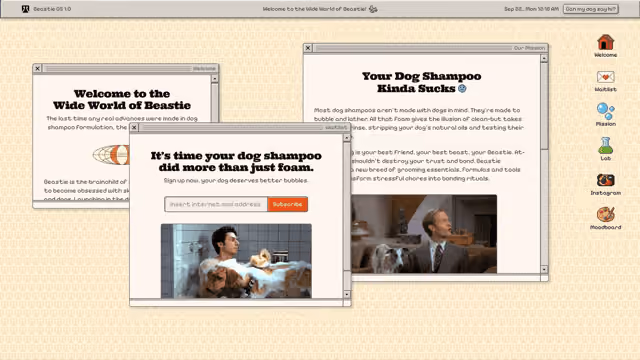Open the Moodboard palette desktop icon
This screenshot has height=360, width=640.
point(605,218)
